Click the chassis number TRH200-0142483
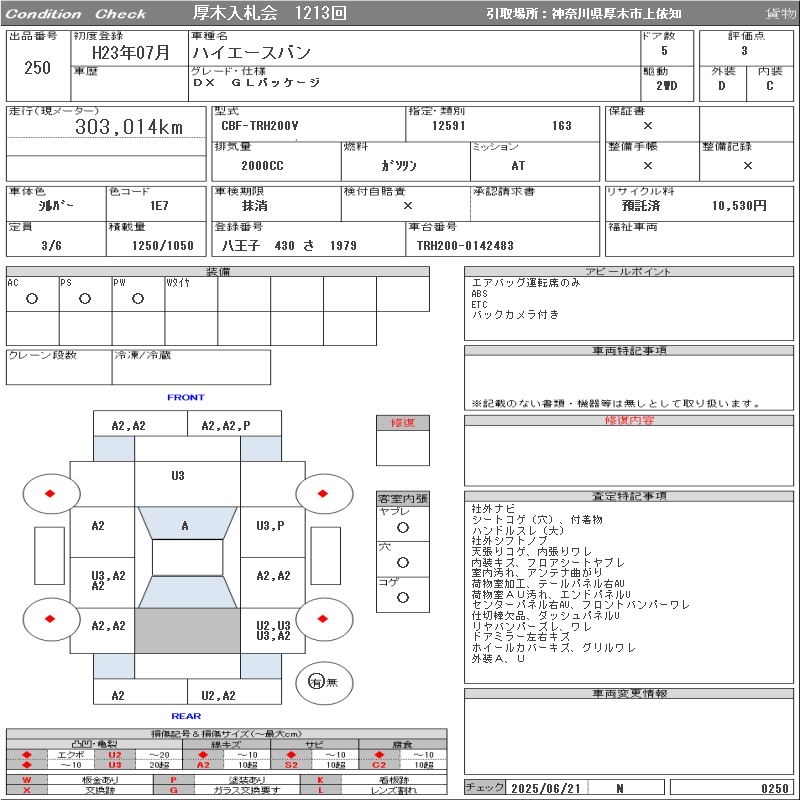 point(465,246)
